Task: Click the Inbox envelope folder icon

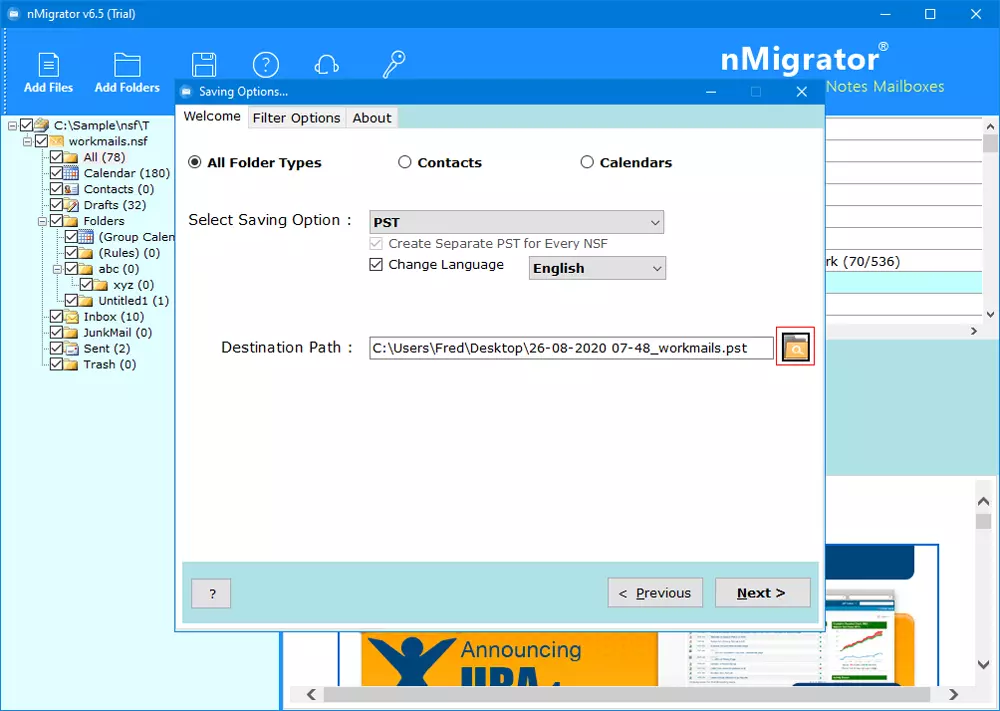Action: 72,316
